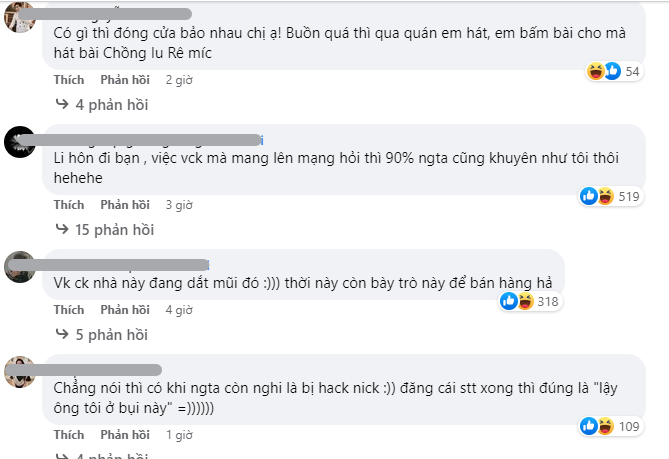The width and height of the screenshot is (669, 459).
Task: View reactions on the 318-reaction comment
Action: tap(529, 302)
